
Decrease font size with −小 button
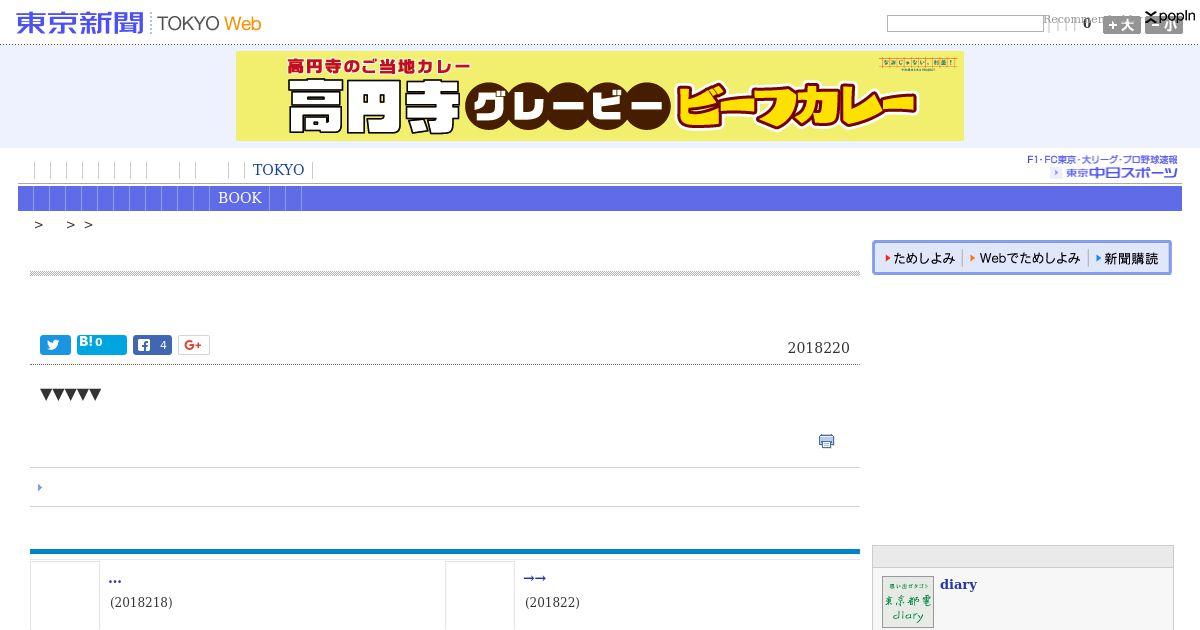[x=1164, y=25]
